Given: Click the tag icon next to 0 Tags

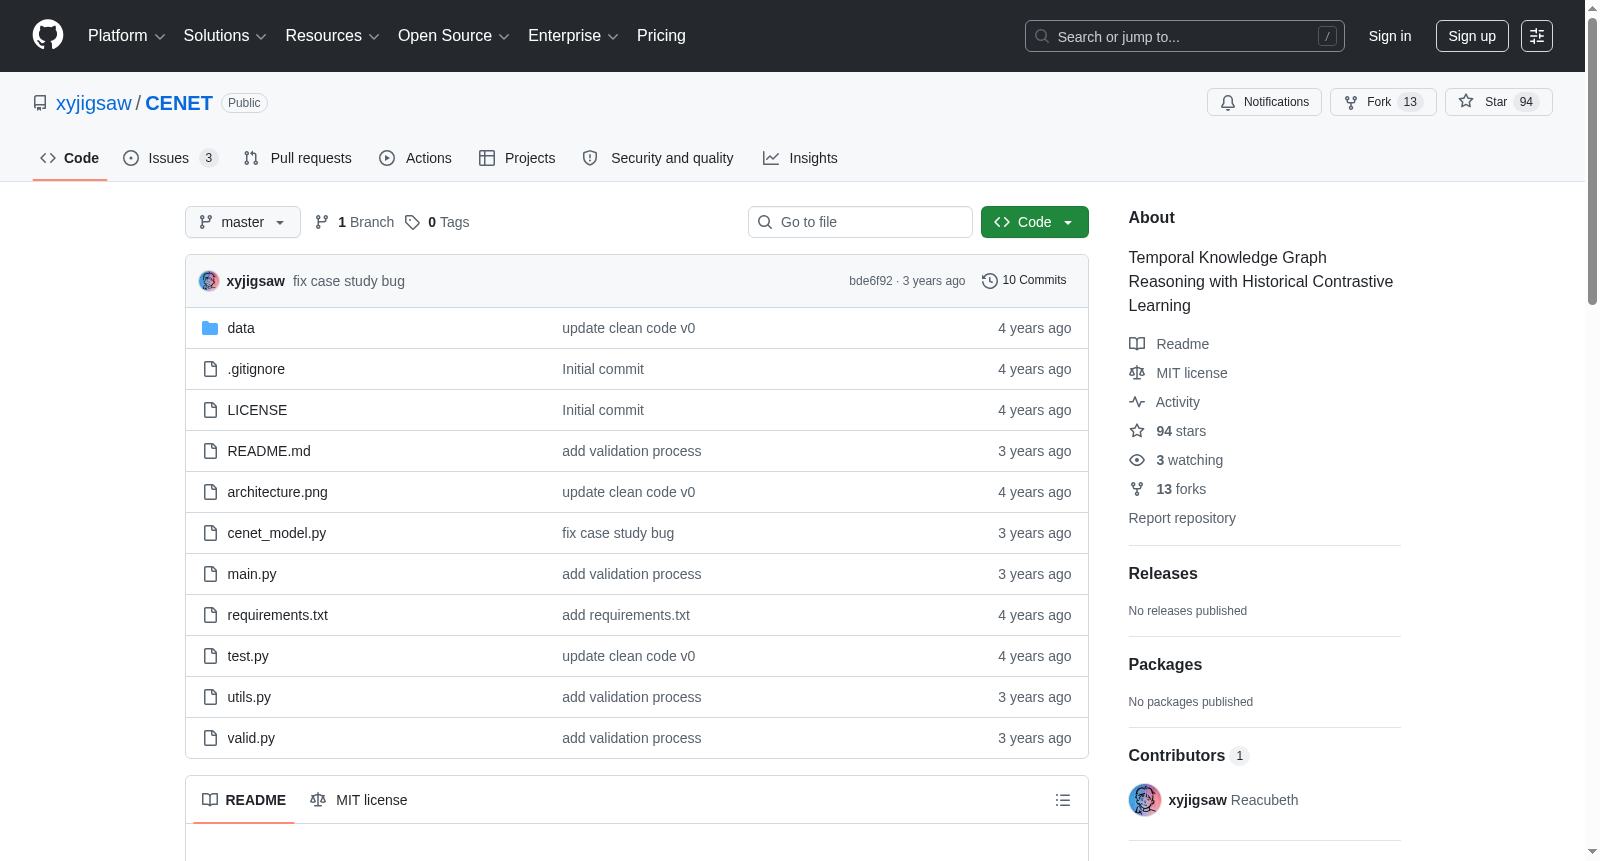Looking at the screenshot, I should (x=412, y=222).
